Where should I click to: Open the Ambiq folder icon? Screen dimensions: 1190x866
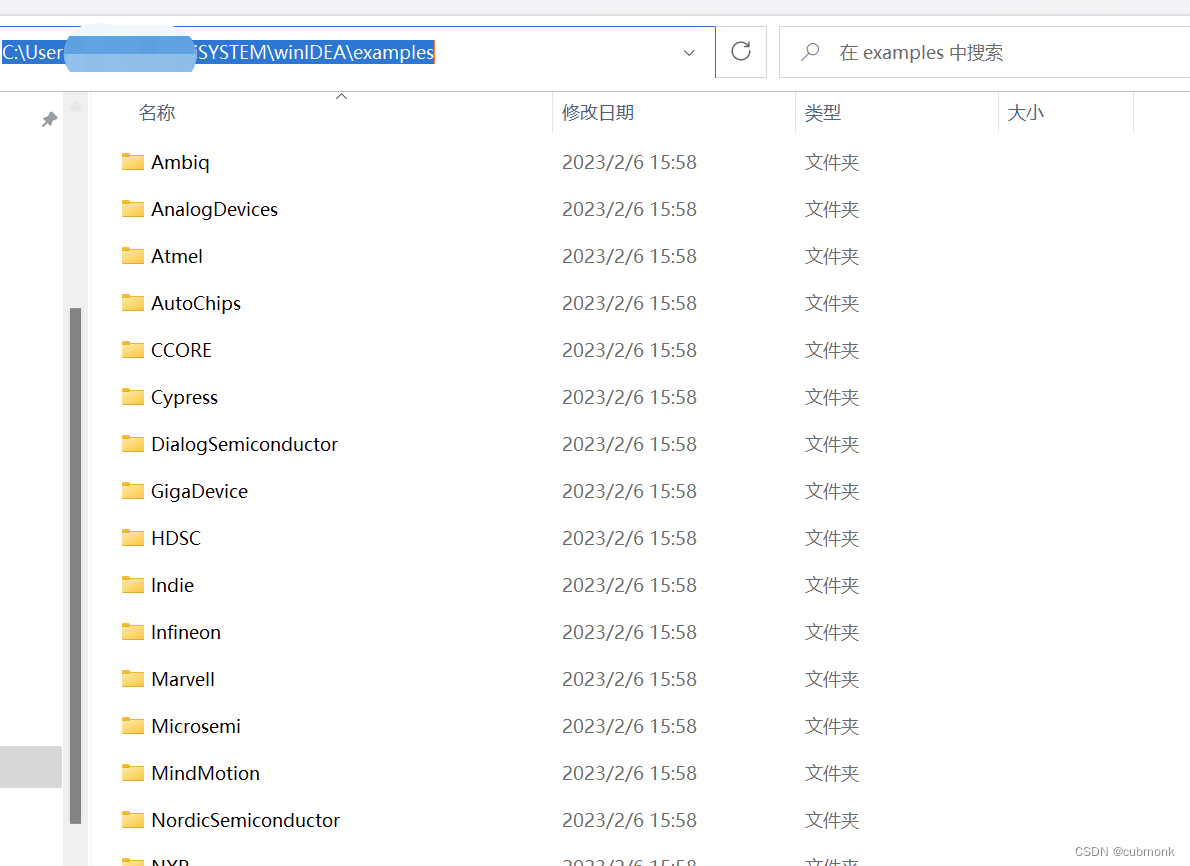pos(133,162)
